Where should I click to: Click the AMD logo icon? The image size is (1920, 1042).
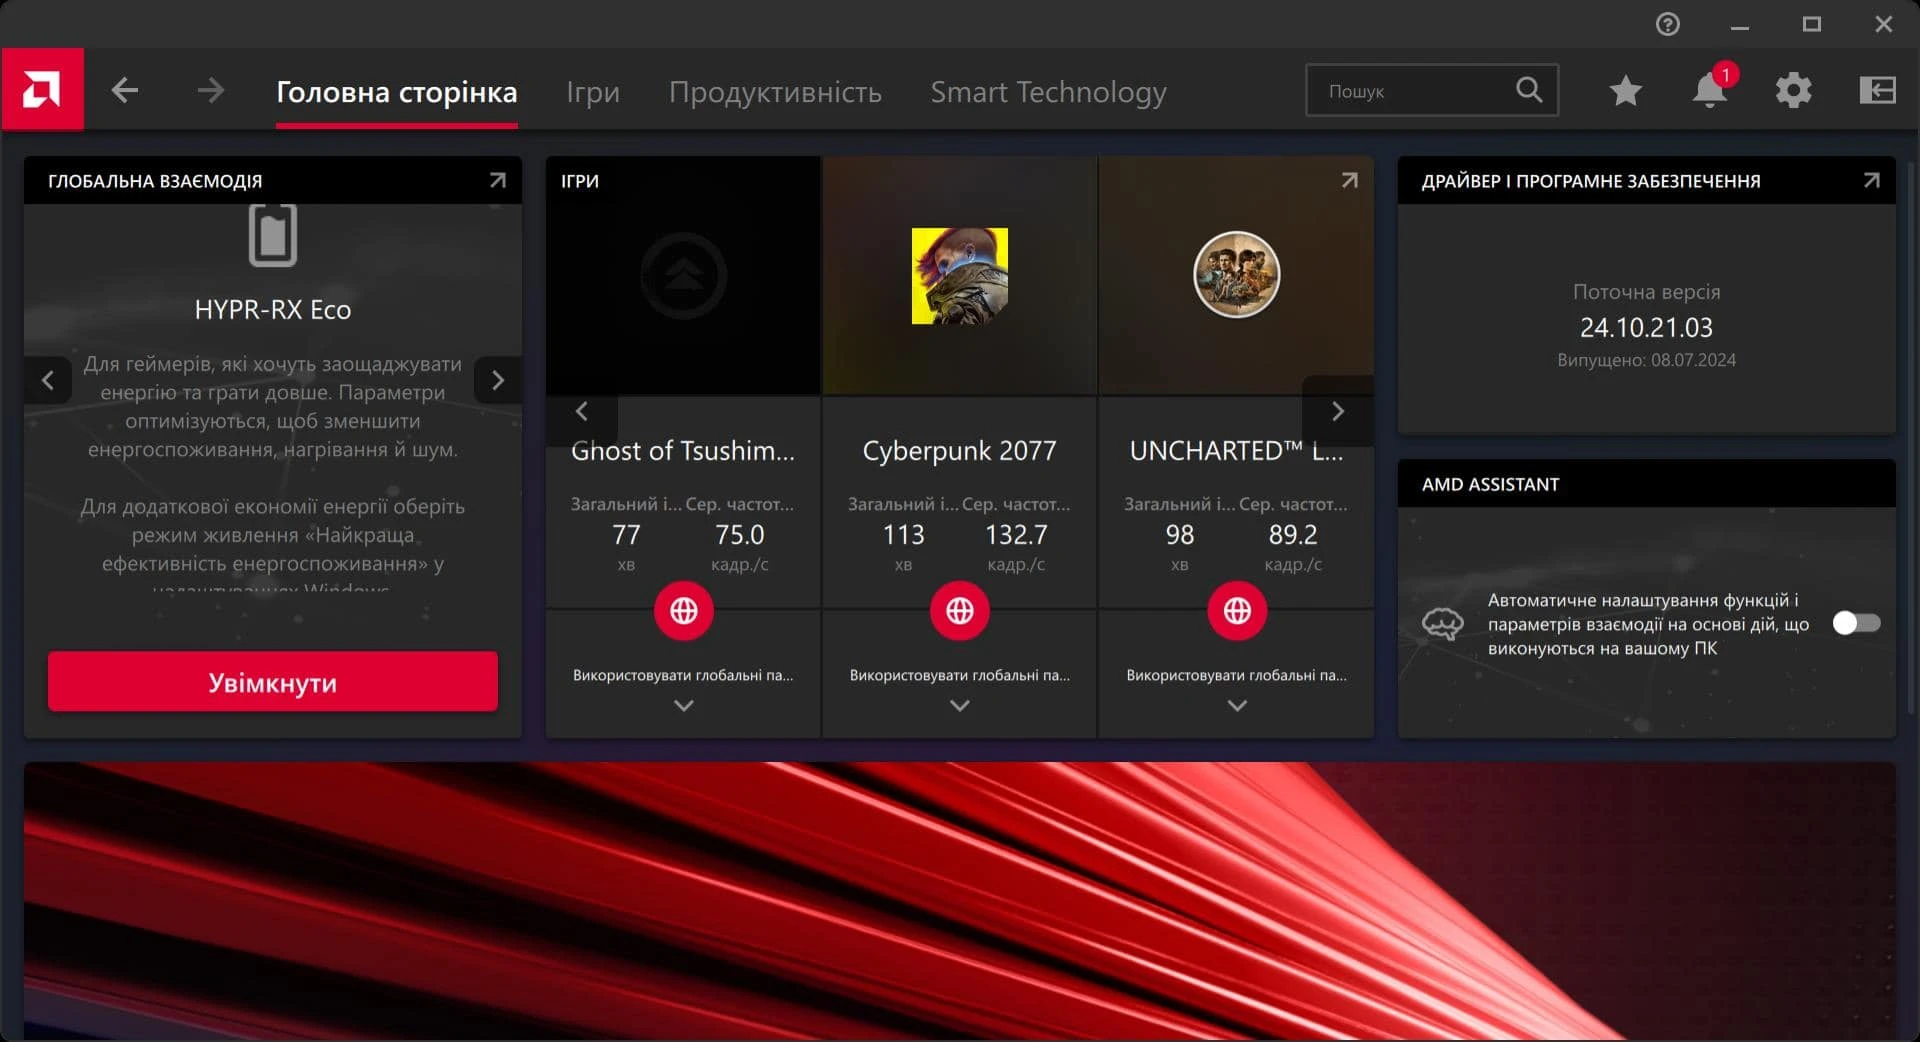tap(42, 90)
